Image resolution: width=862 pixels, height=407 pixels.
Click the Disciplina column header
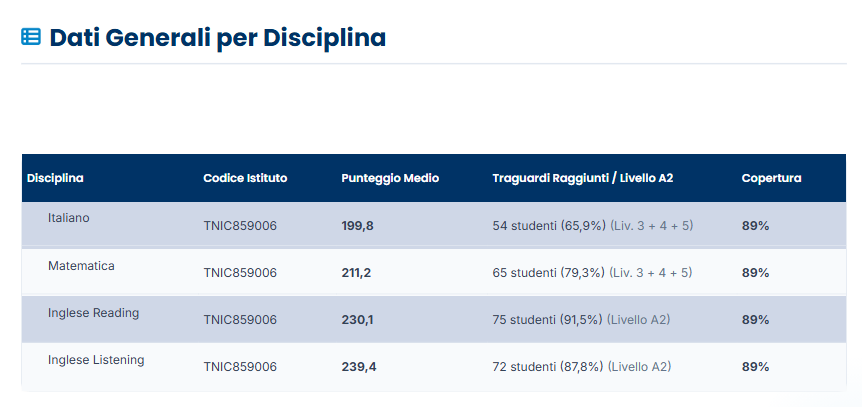point(55,178)
